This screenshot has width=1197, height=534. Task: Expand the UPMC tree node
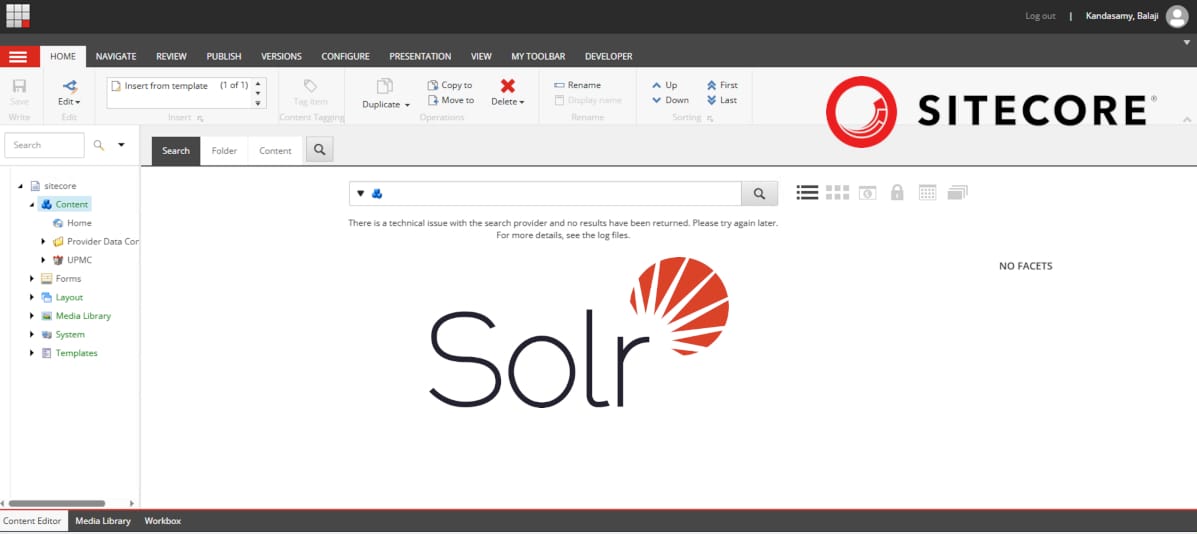coord(44,260)
